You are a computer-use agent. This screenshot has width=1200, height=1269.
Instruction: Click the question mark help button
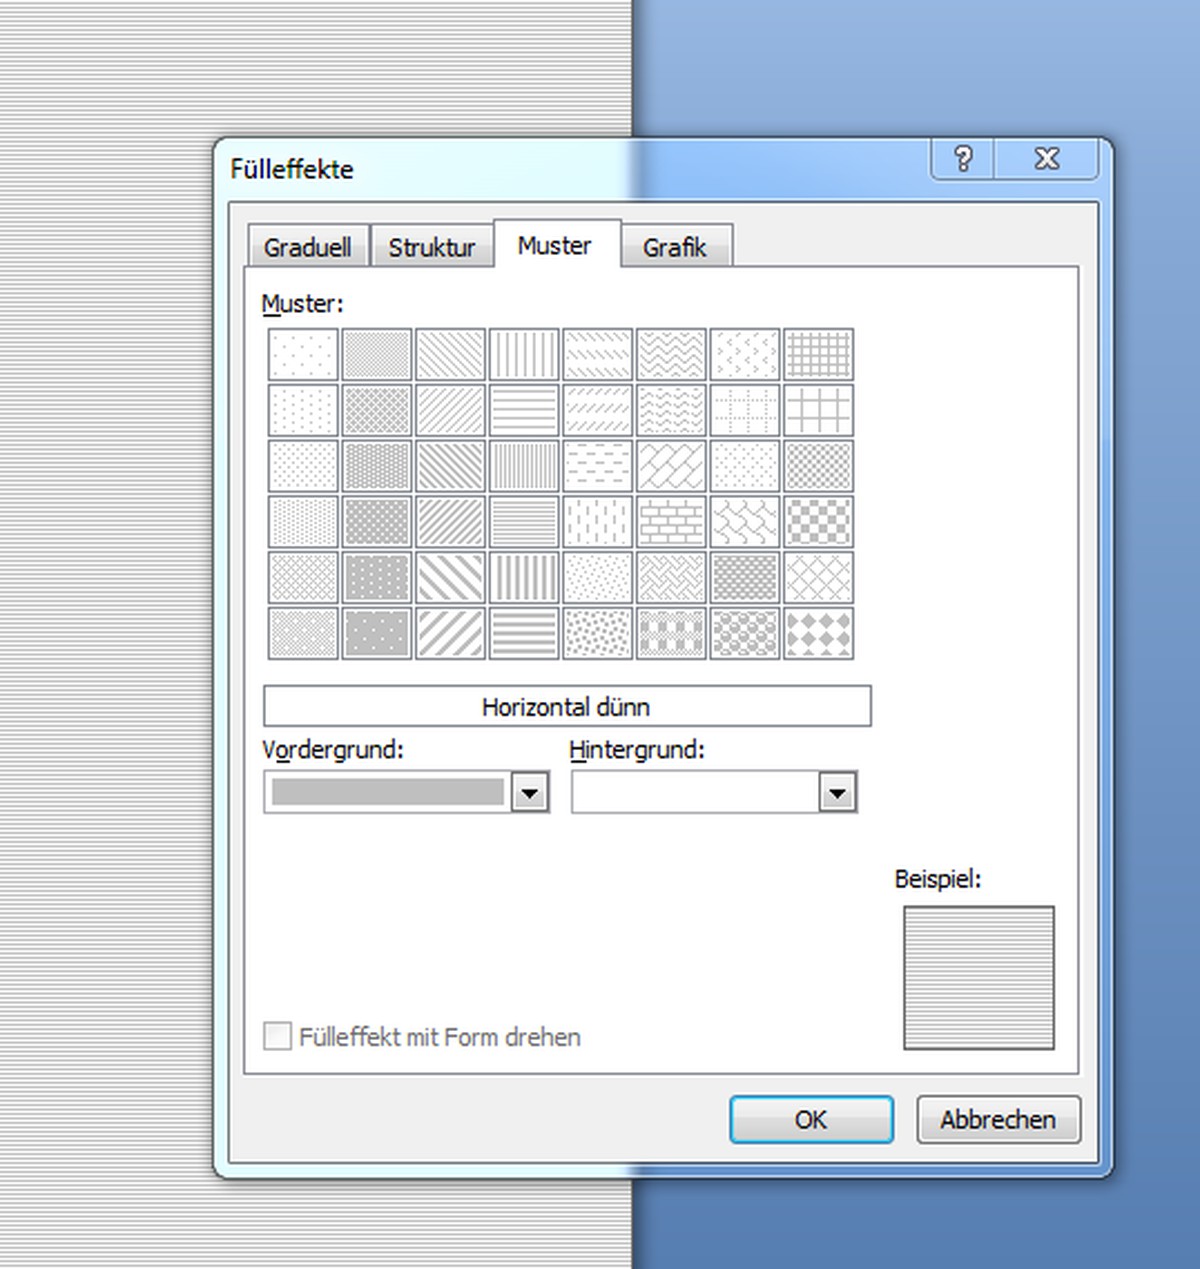click(963, 159)
